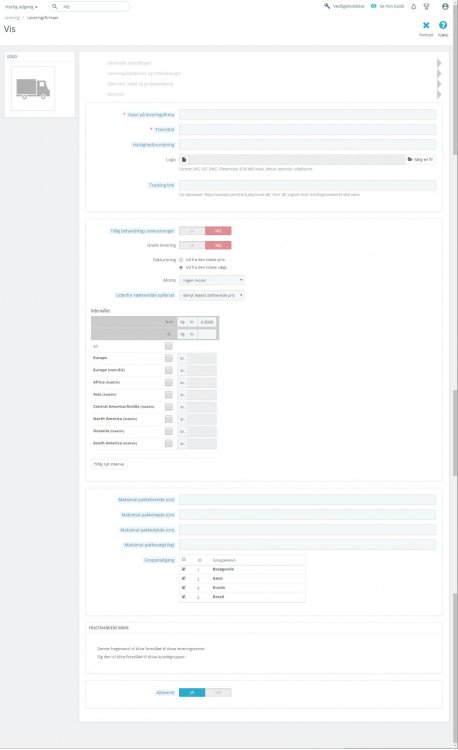Open the notifications bell icon
Image resolution: width=458 pixels, height=750 pixels.
[414, 7]
